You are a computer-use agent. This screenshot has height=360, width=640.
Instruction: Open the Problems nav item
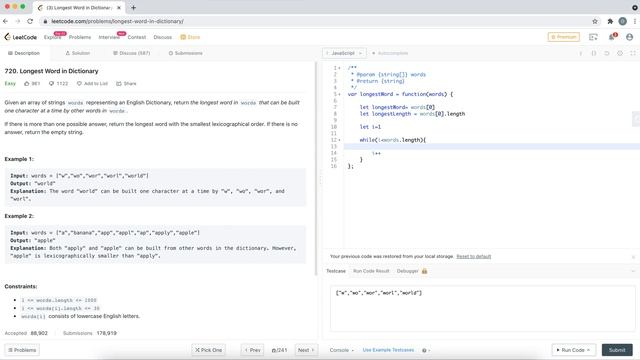coord(80,37)
